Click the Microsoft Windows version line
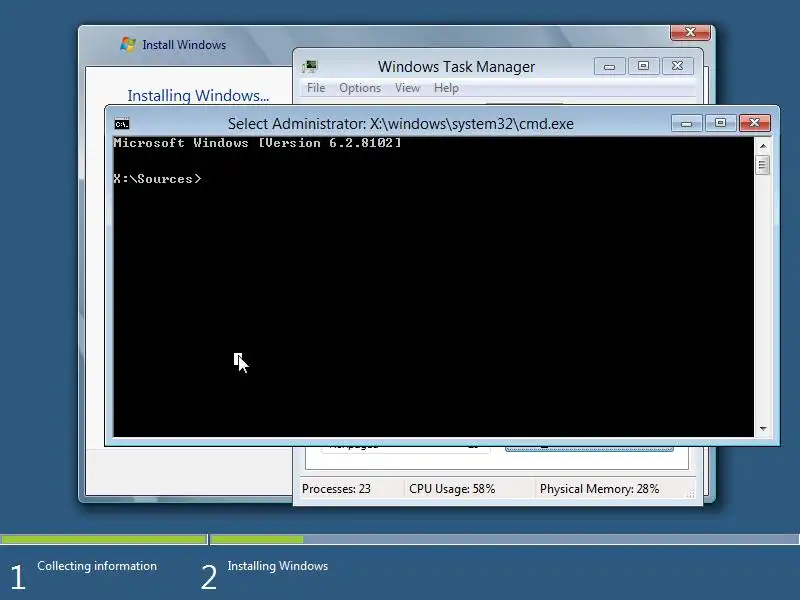The width and height of the screenshot is (800, 600). click(257, 143)
